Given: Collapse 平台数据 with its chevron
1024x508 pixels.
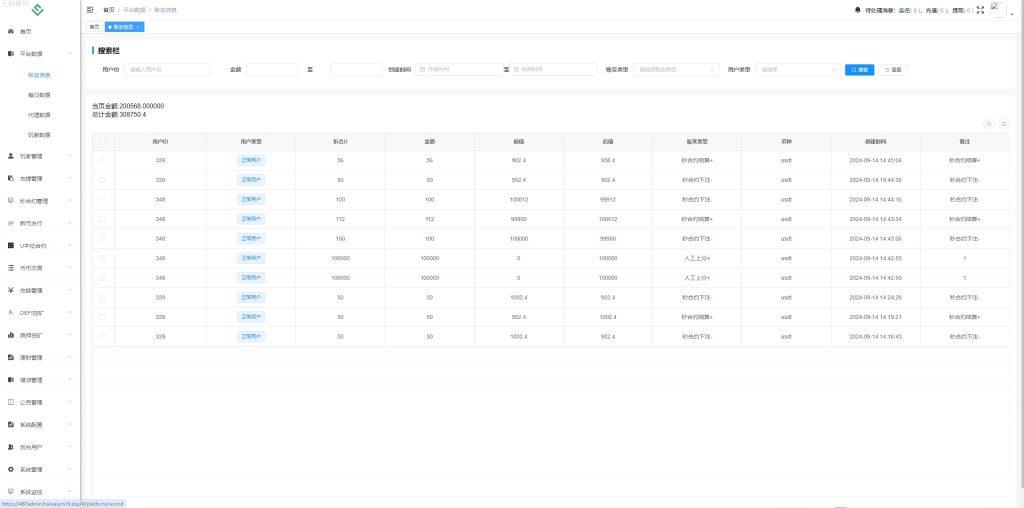Looking at the screenshot, I should [x=70, y=54].
